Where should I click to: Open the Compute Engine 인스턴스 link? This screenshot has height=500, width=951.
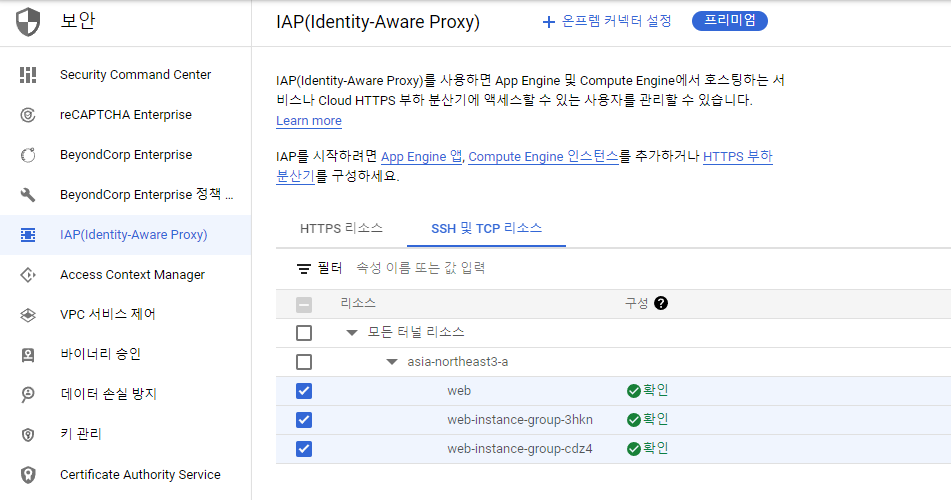(x=543, y=157)
